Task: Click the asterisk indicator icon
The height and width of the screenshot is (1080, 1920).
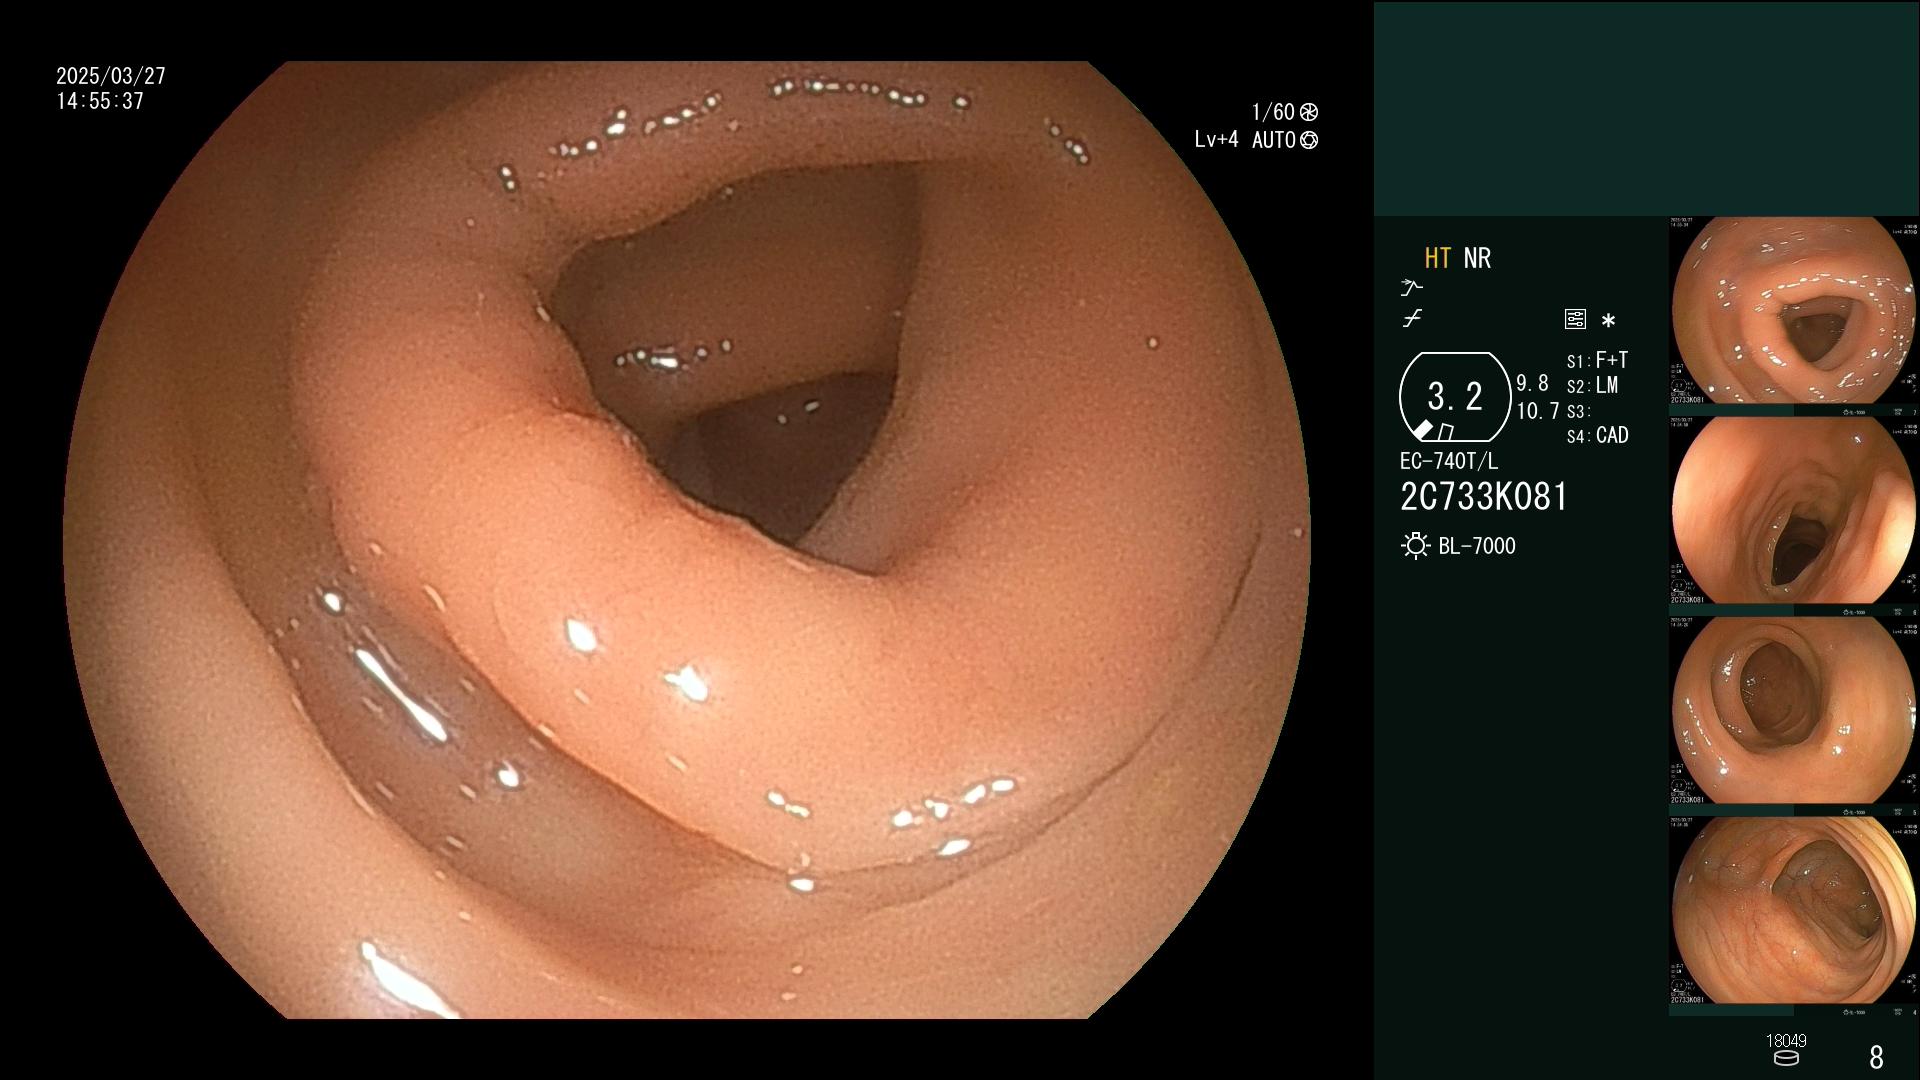Action: coord(1608,320)
